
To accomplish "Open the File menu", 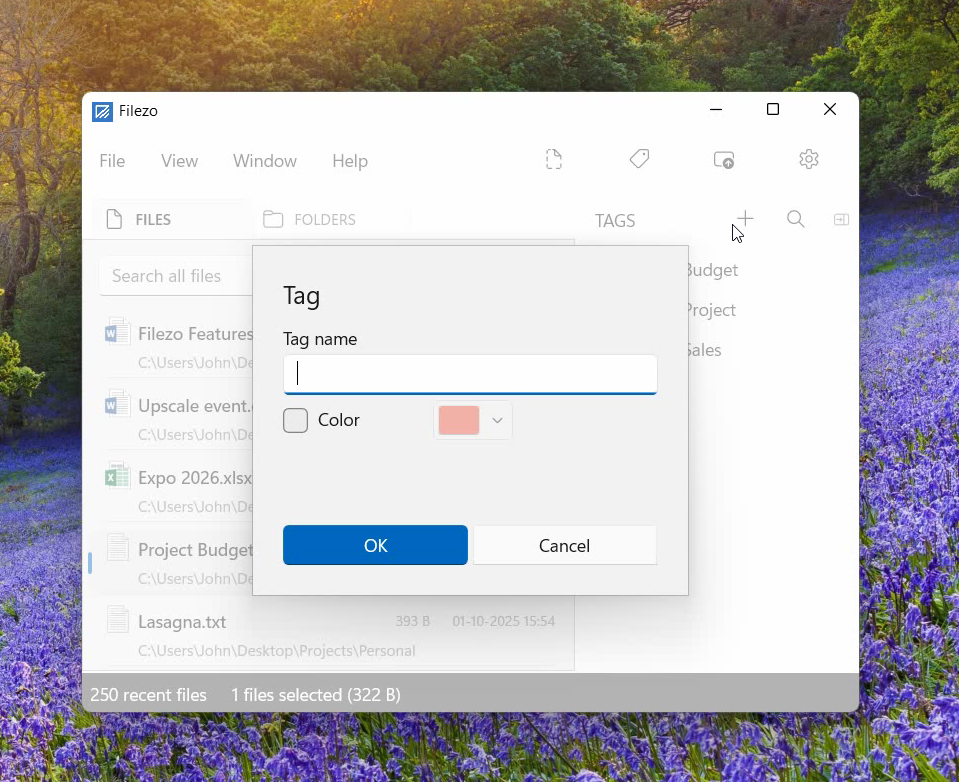I will (x=112, y=161).
